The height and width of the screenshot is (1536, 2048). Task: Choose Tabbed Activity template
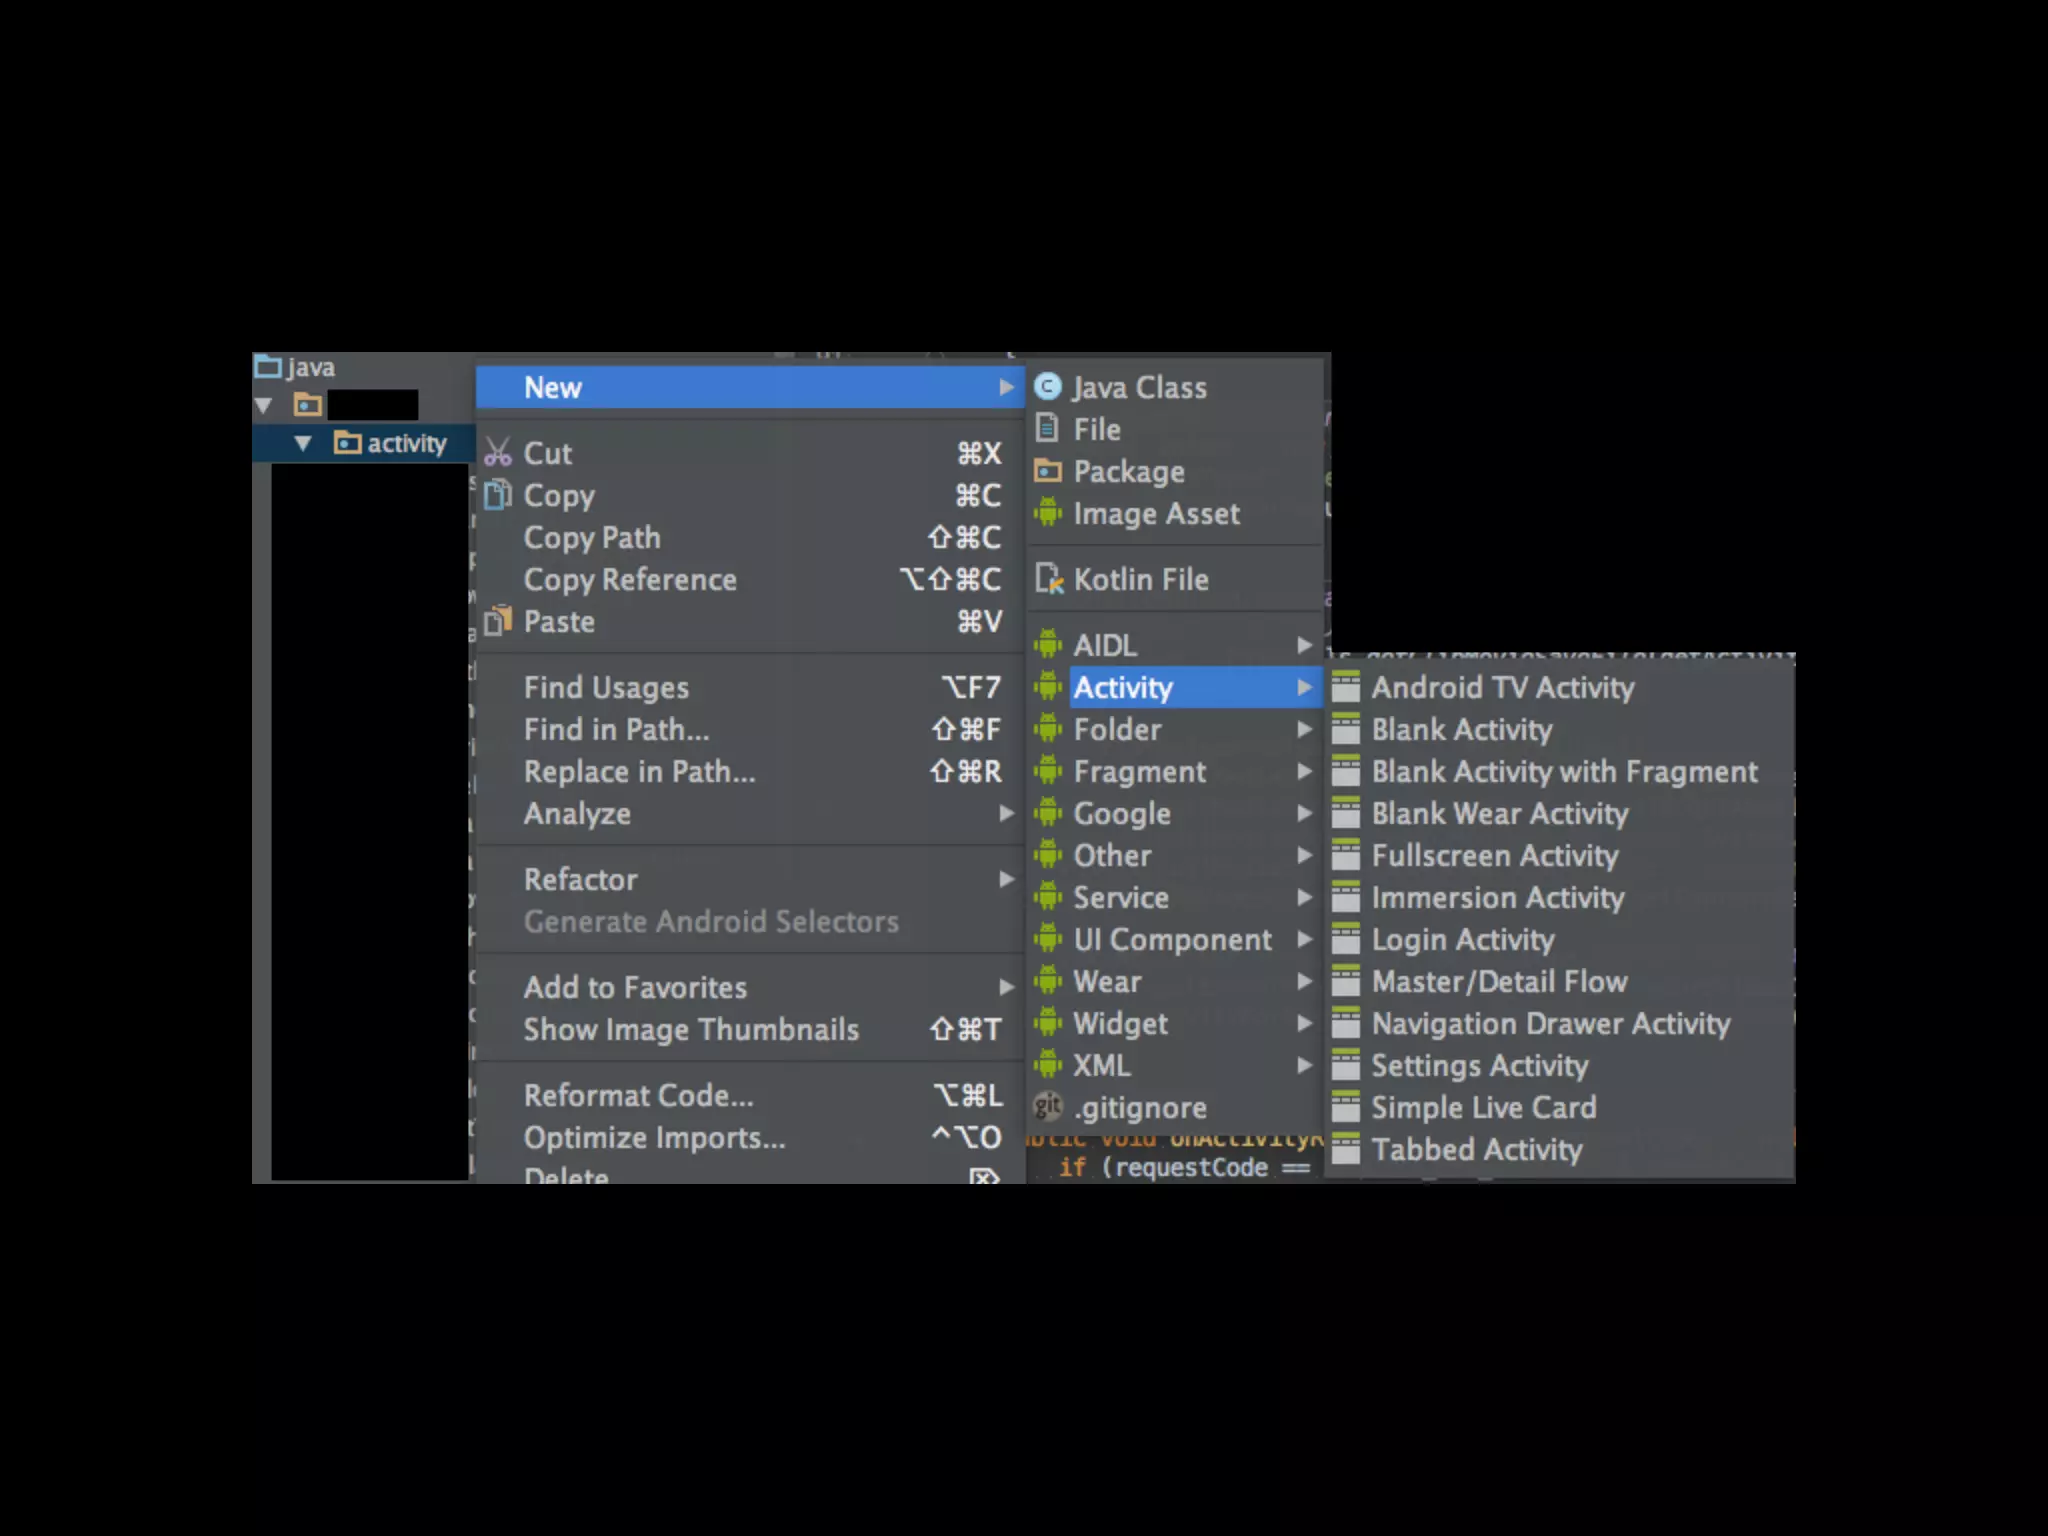[x=1476, y=1149]
